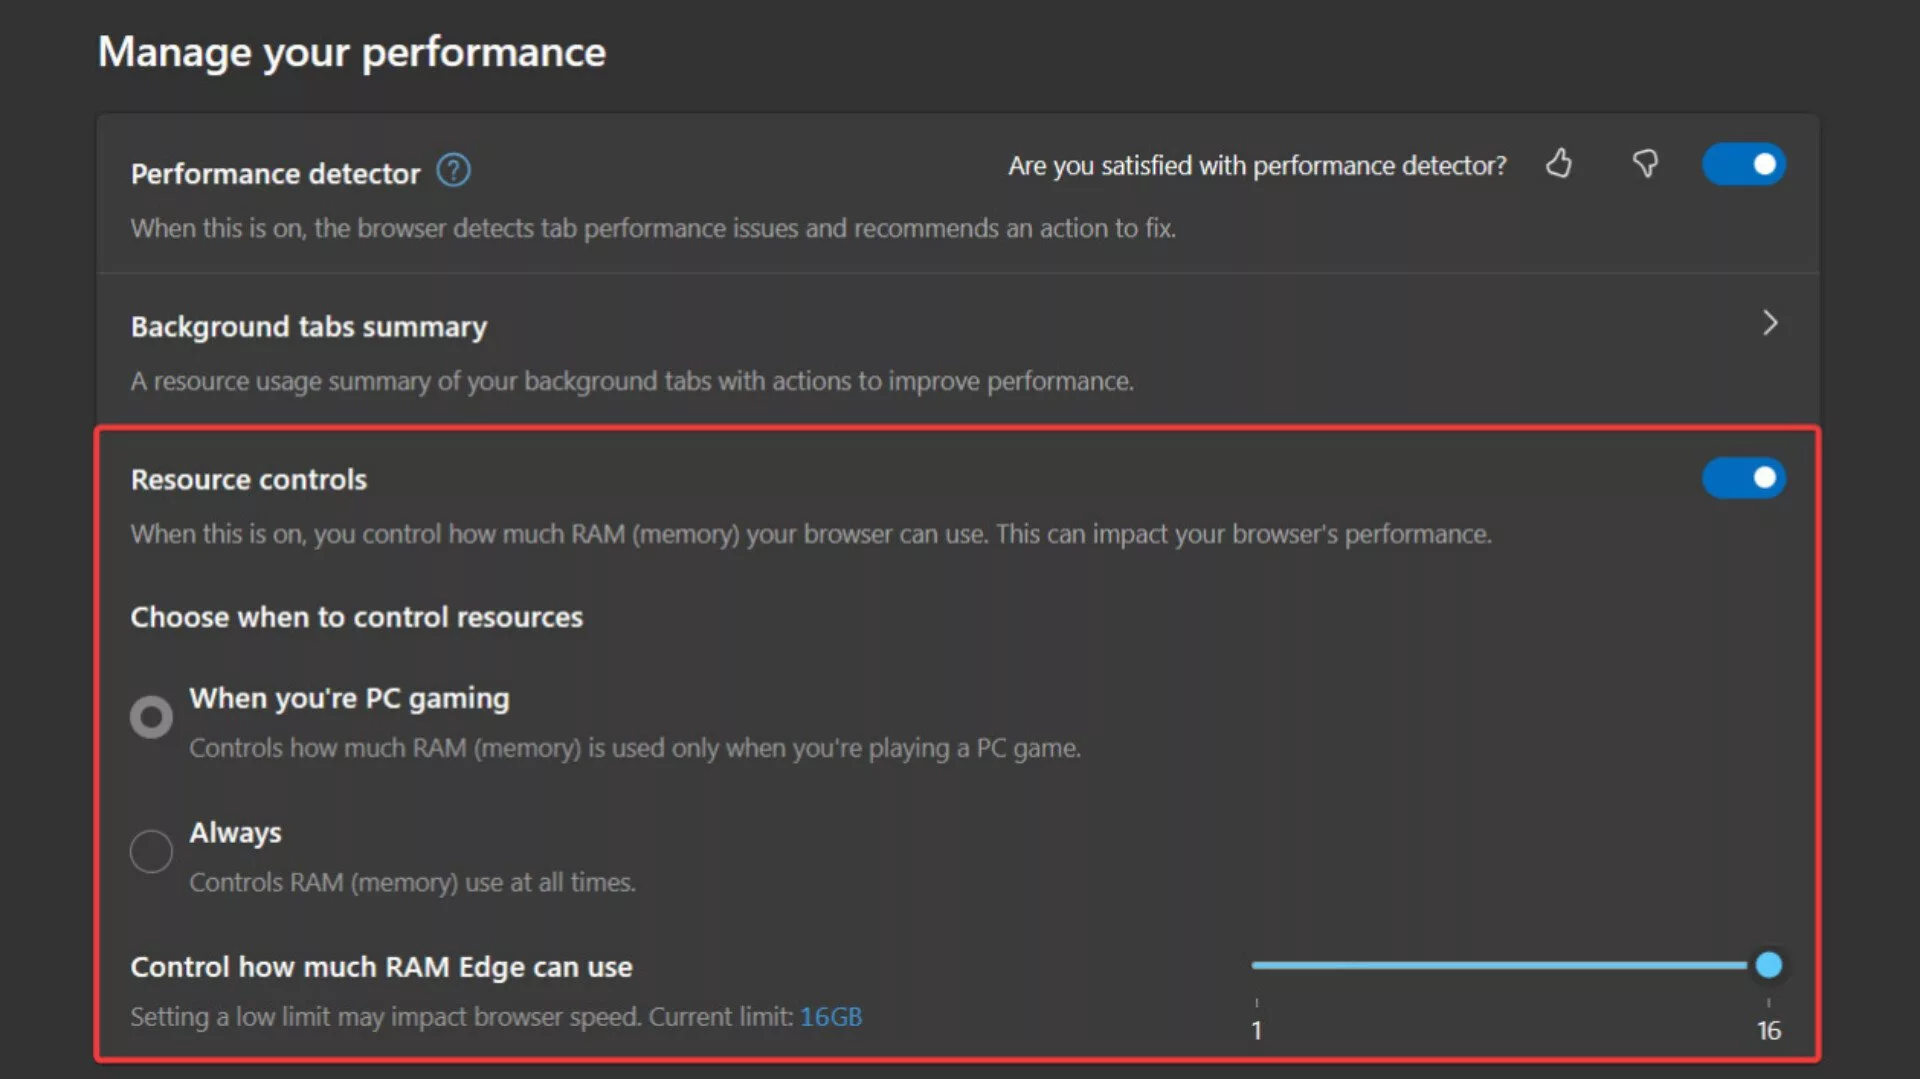
Task: Turn off the Performance detector toggle
Action: click(1743, 164)
